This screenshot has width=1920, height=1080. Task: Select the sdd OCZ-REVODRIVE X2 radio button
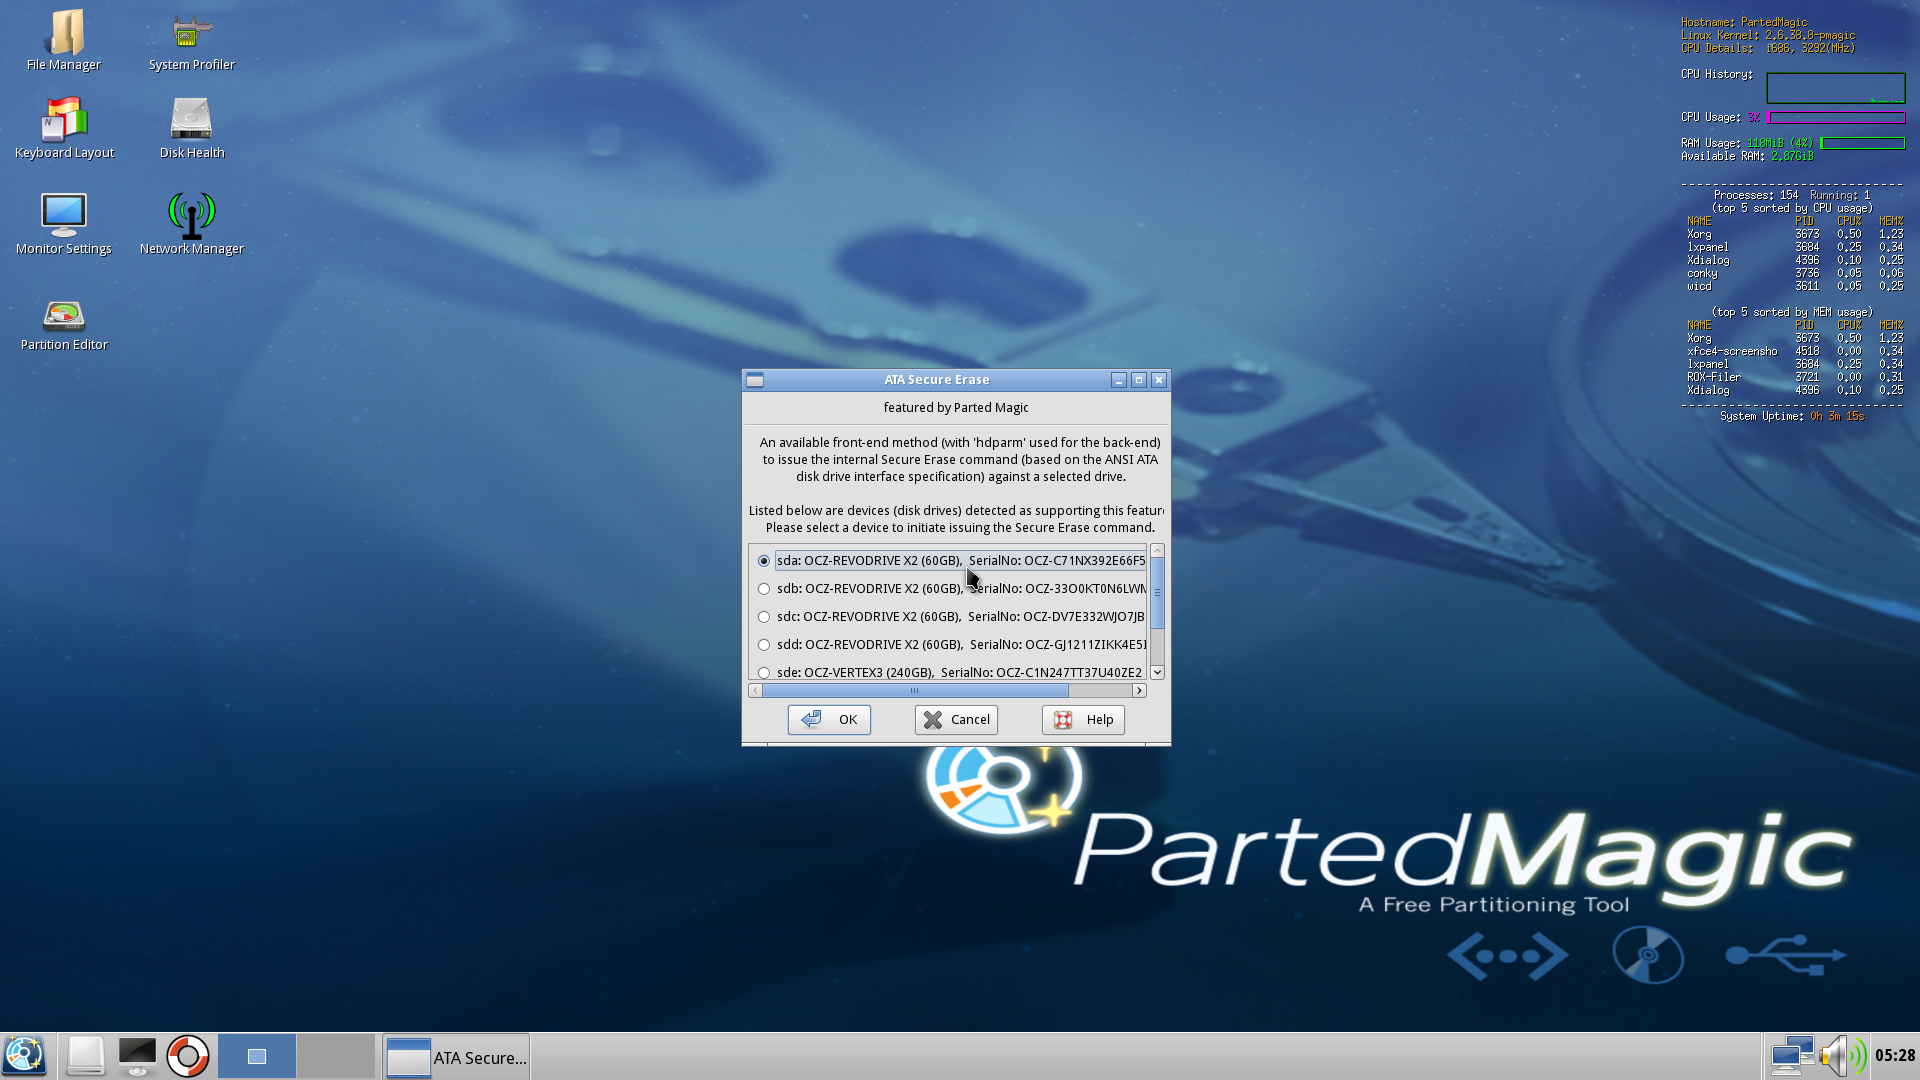click(x=764, y=645)
